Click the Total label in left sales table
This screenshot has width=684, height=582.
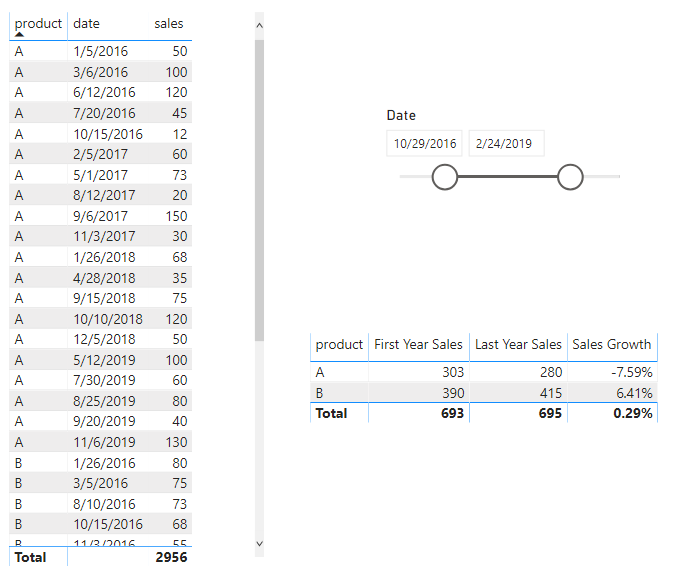(30, 558)
